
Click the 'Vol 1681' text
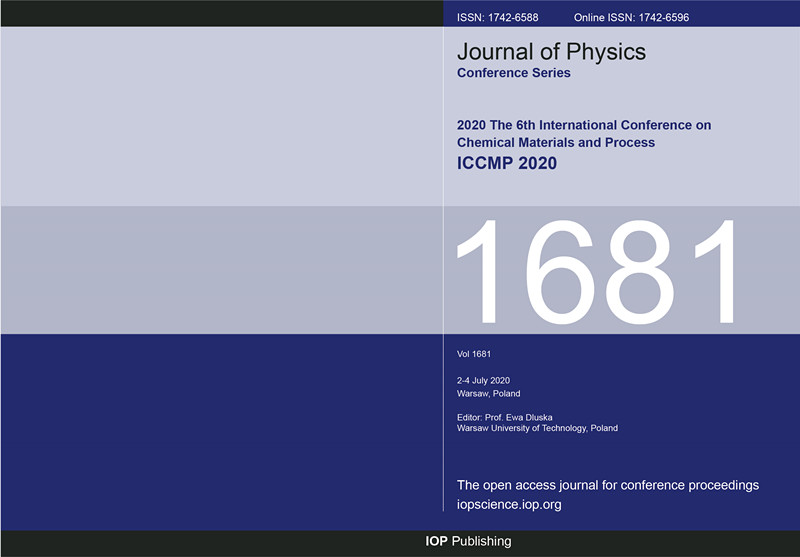(x=473, y=354)
